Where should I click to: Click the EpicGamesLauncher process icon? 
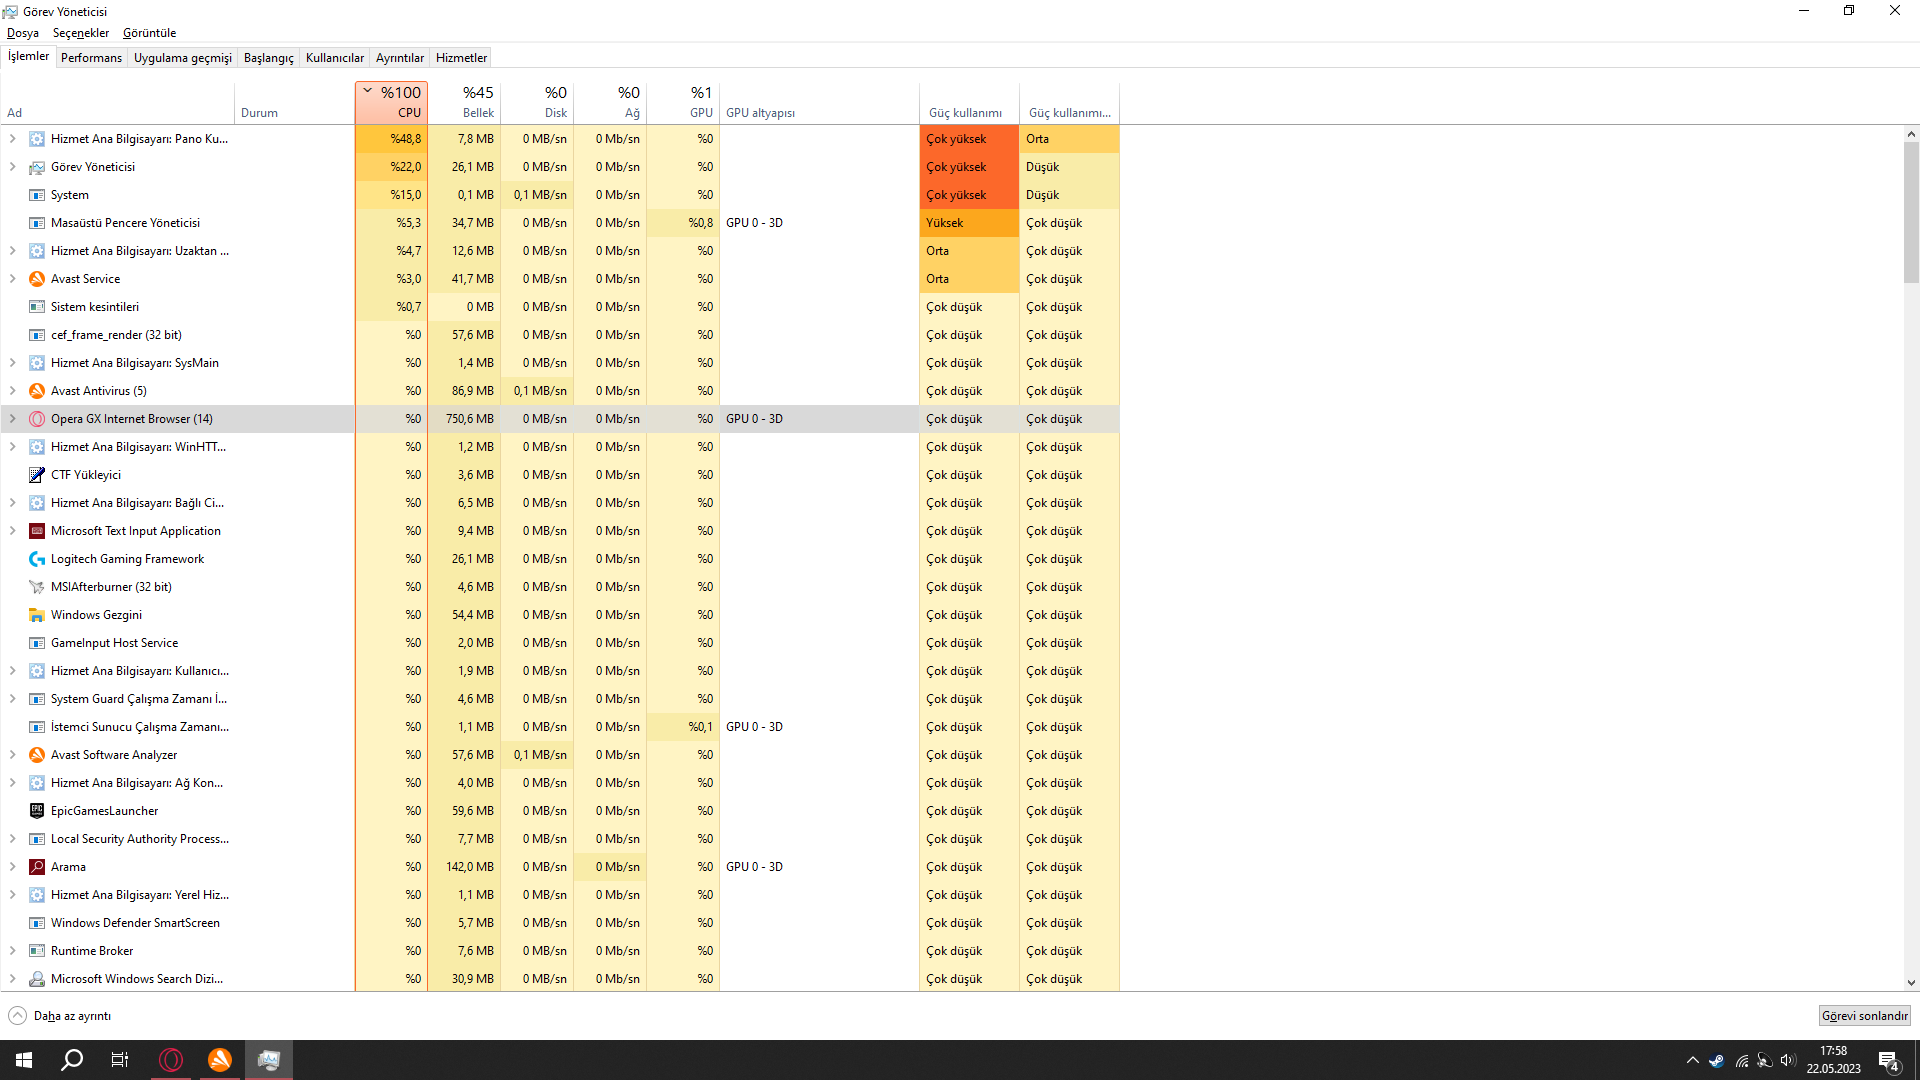coord(37,811)
